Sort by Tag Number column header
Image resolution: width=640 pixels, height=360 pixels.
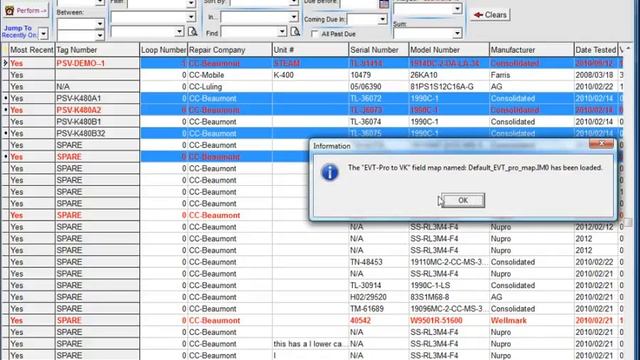pyautogui.click(x=97, y=50)
